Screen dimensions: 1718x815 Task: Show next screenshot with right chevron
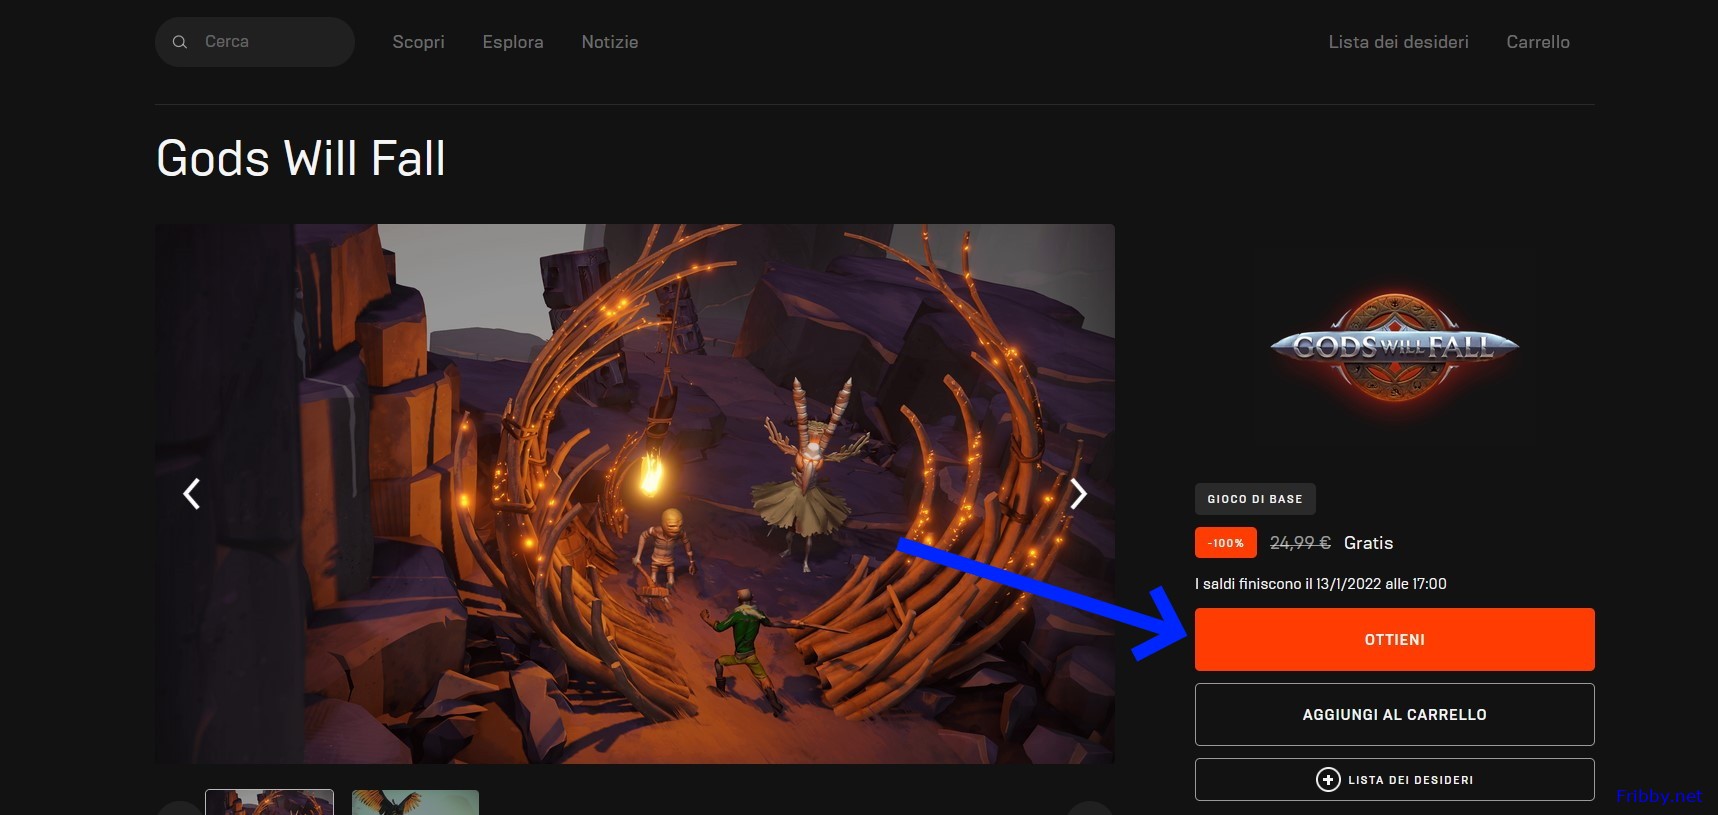[x=1078, y=493]
